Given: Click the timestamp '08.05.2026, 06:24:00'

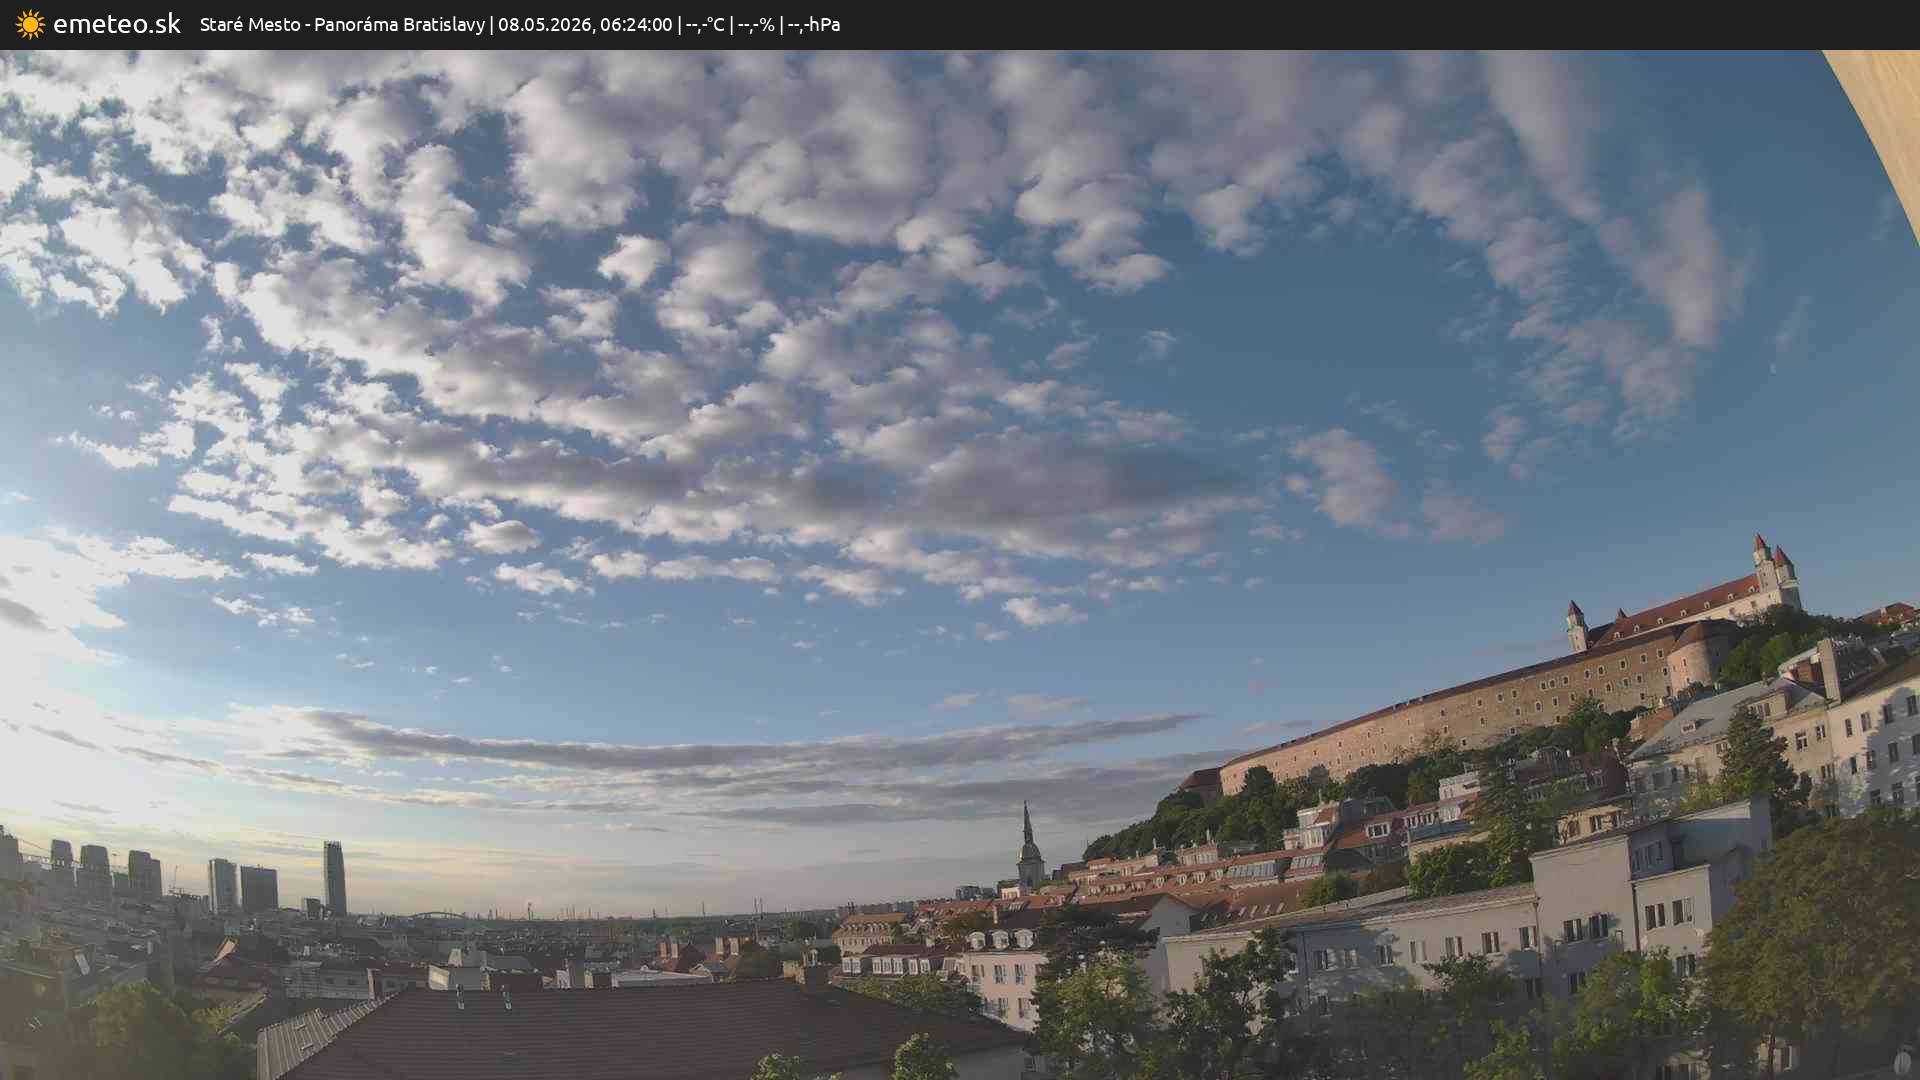Looking at the screenshot, I should tap(585, 24).
